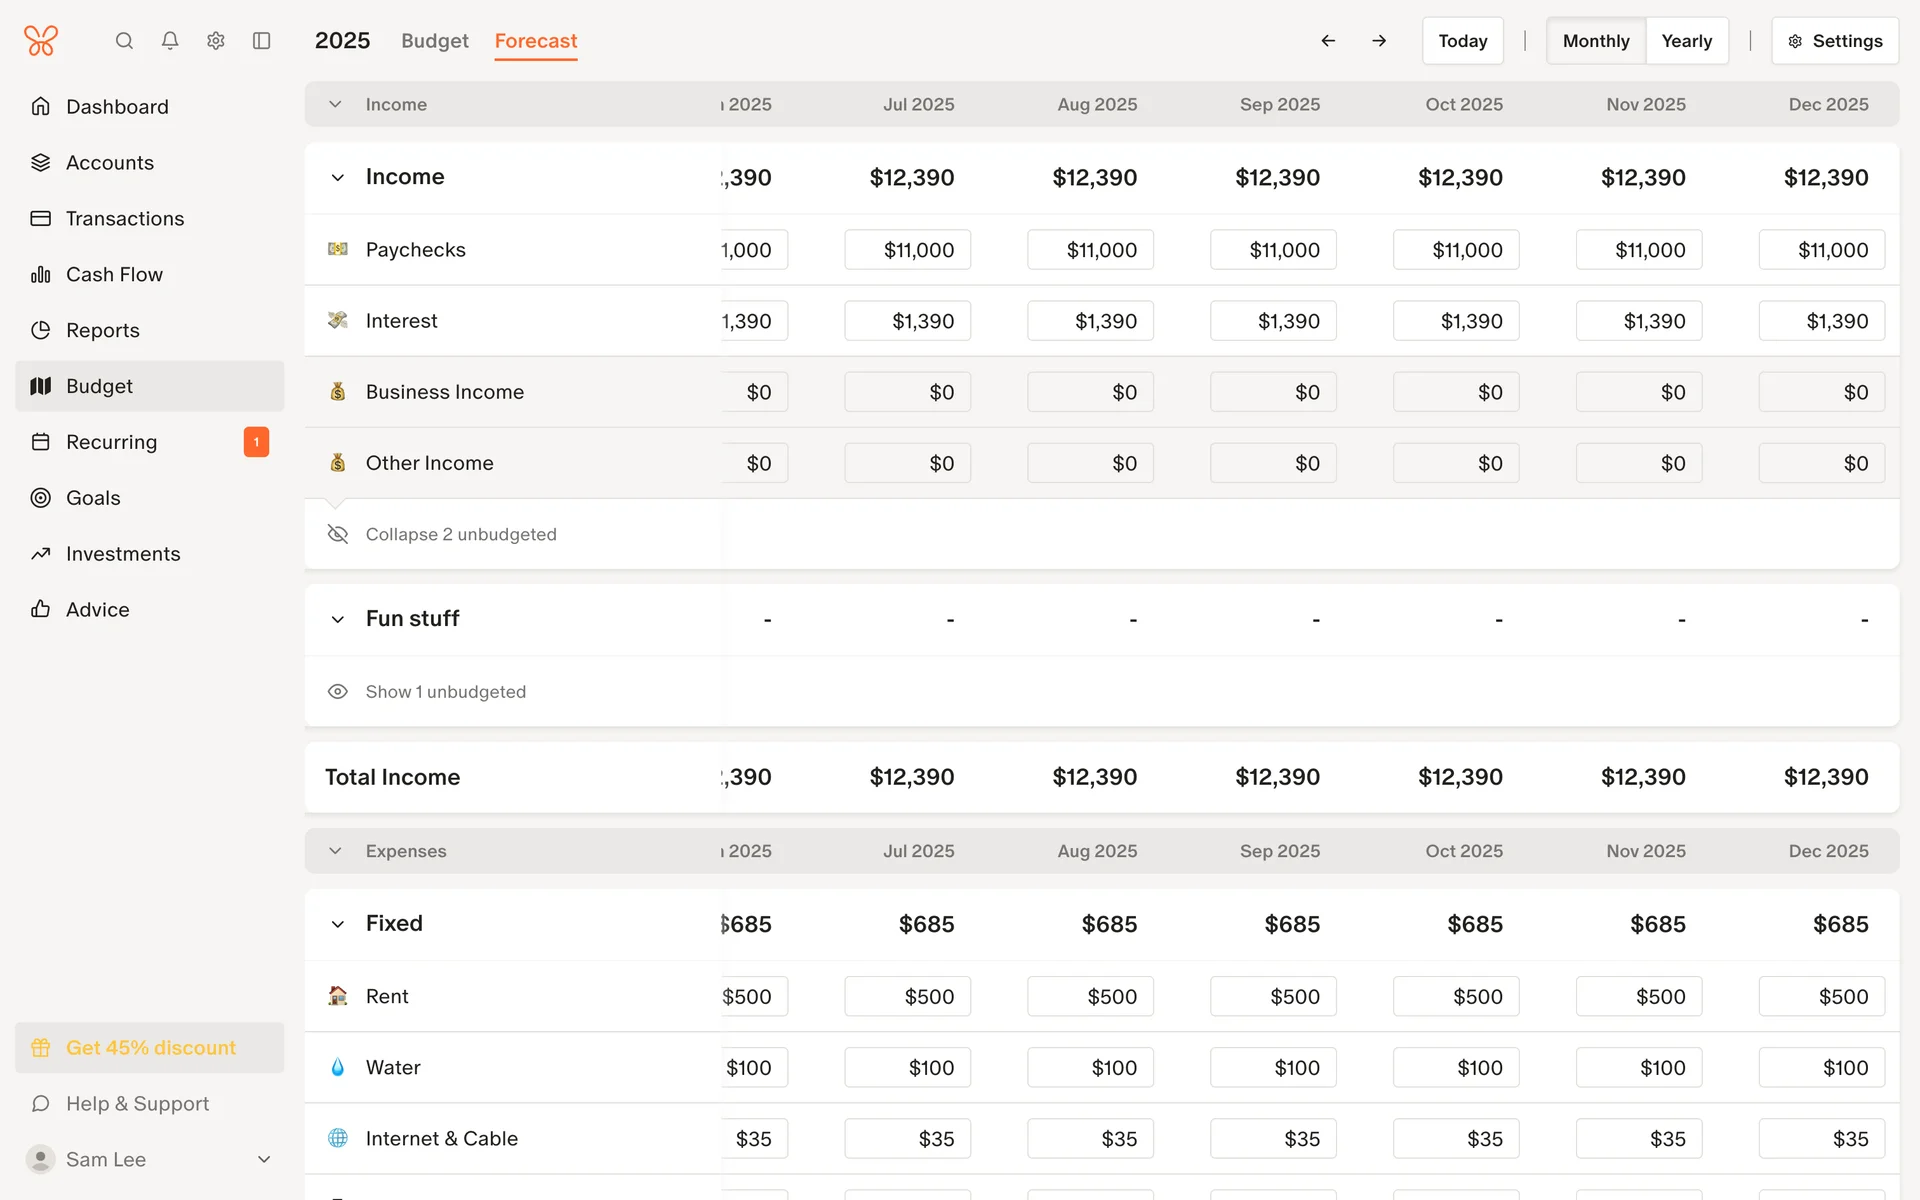The image size is (1920, 1200).
Task: Open the Sam Lee account dropdown
Action: [x=264, y=1159]
